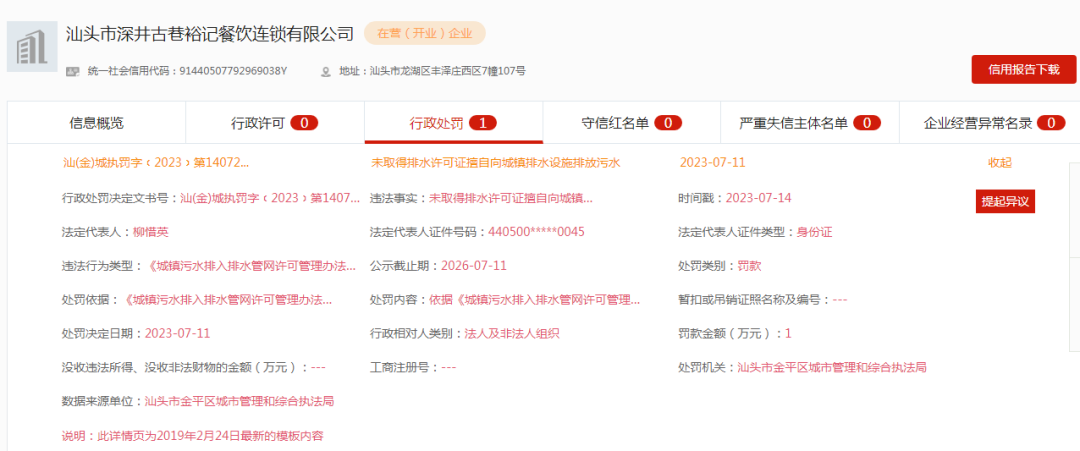Image resolution: width=1080 pixels, height=451 pixels.
Task: Click 提起异议 to raise an objection
Action: pyautogui.click(x=1005, y=201)
